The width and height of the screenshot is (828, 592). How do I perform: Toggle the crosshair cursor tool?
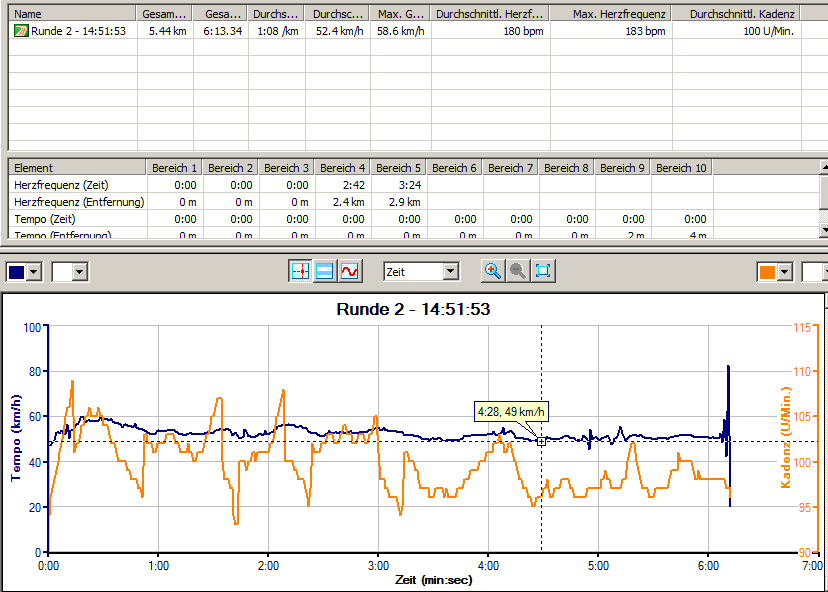[300, 271]
